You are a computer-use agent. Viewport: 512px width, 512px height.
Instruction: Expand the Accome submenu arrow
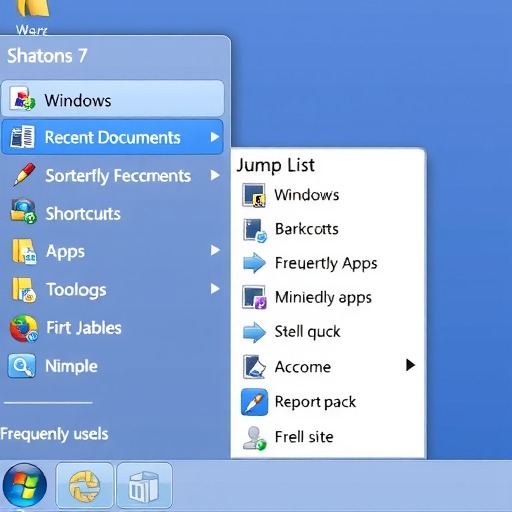point(410,365)
